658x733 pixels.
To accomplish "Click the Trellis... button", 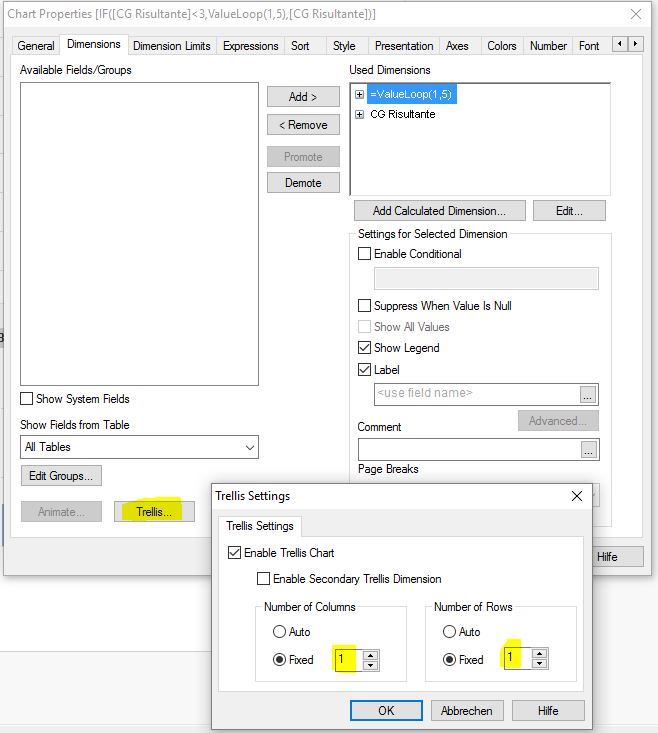I will [154, 512].
